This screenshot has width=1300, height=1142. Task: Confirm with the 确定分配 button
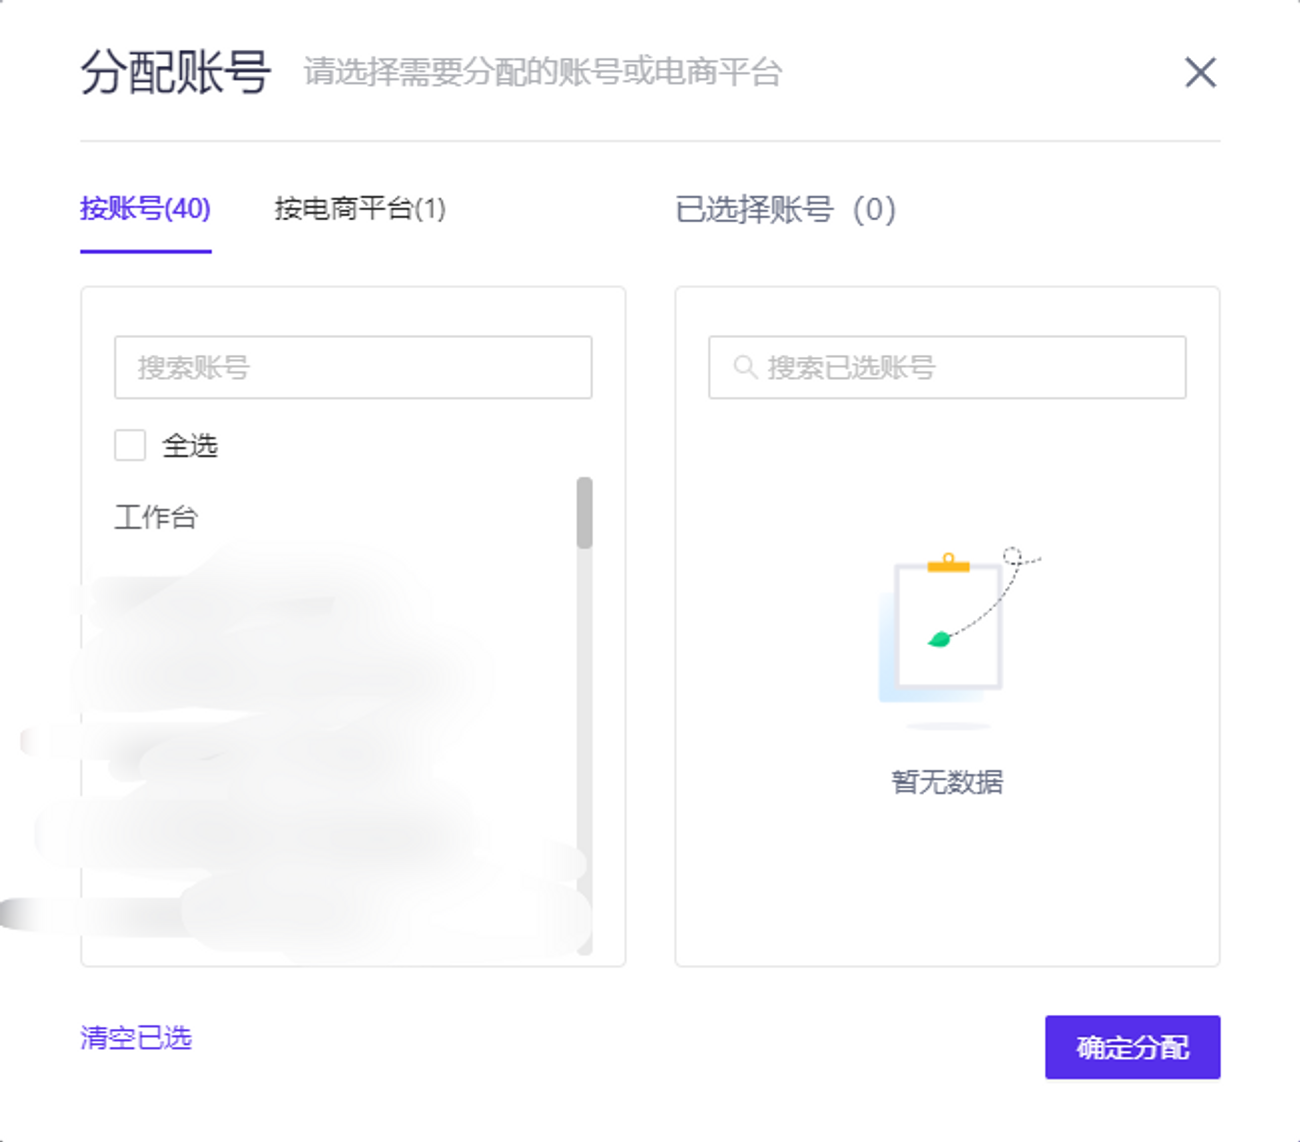click(x=1132, y=1047)
